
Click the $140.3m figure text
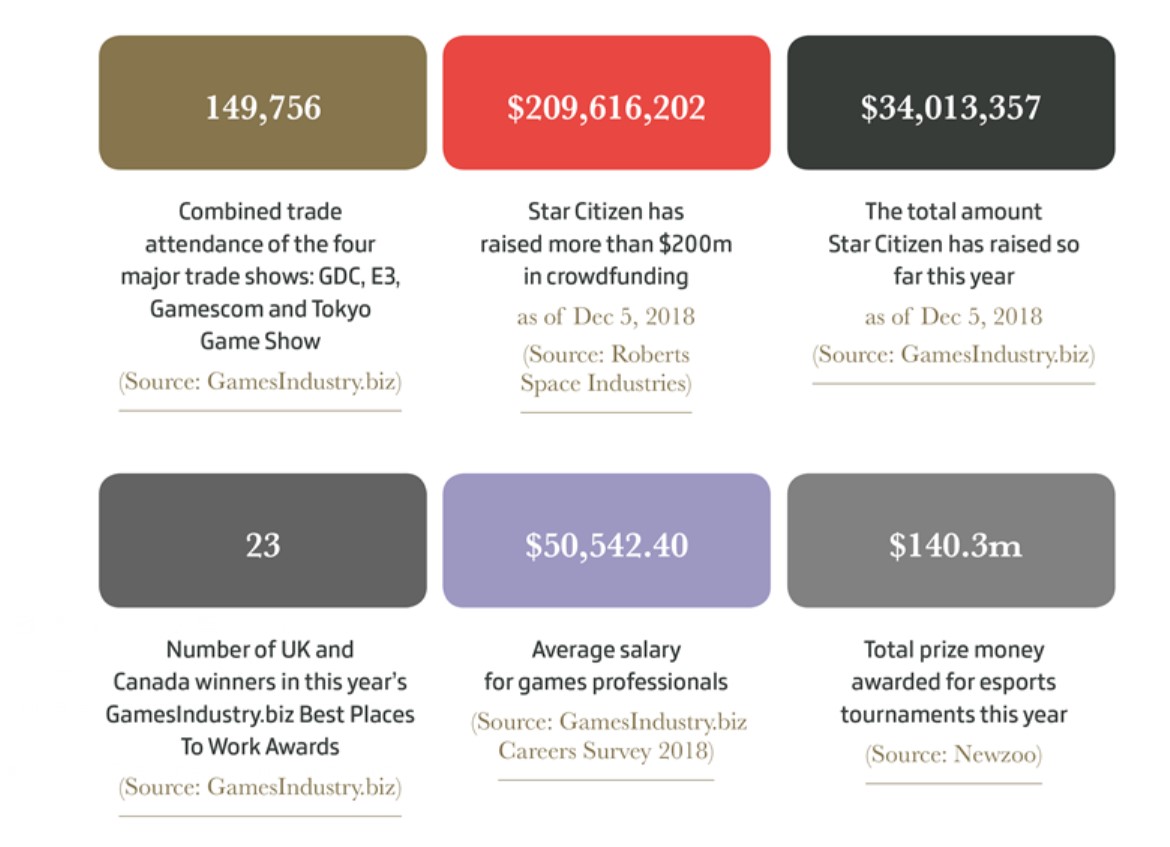click(x=954, y=546)
